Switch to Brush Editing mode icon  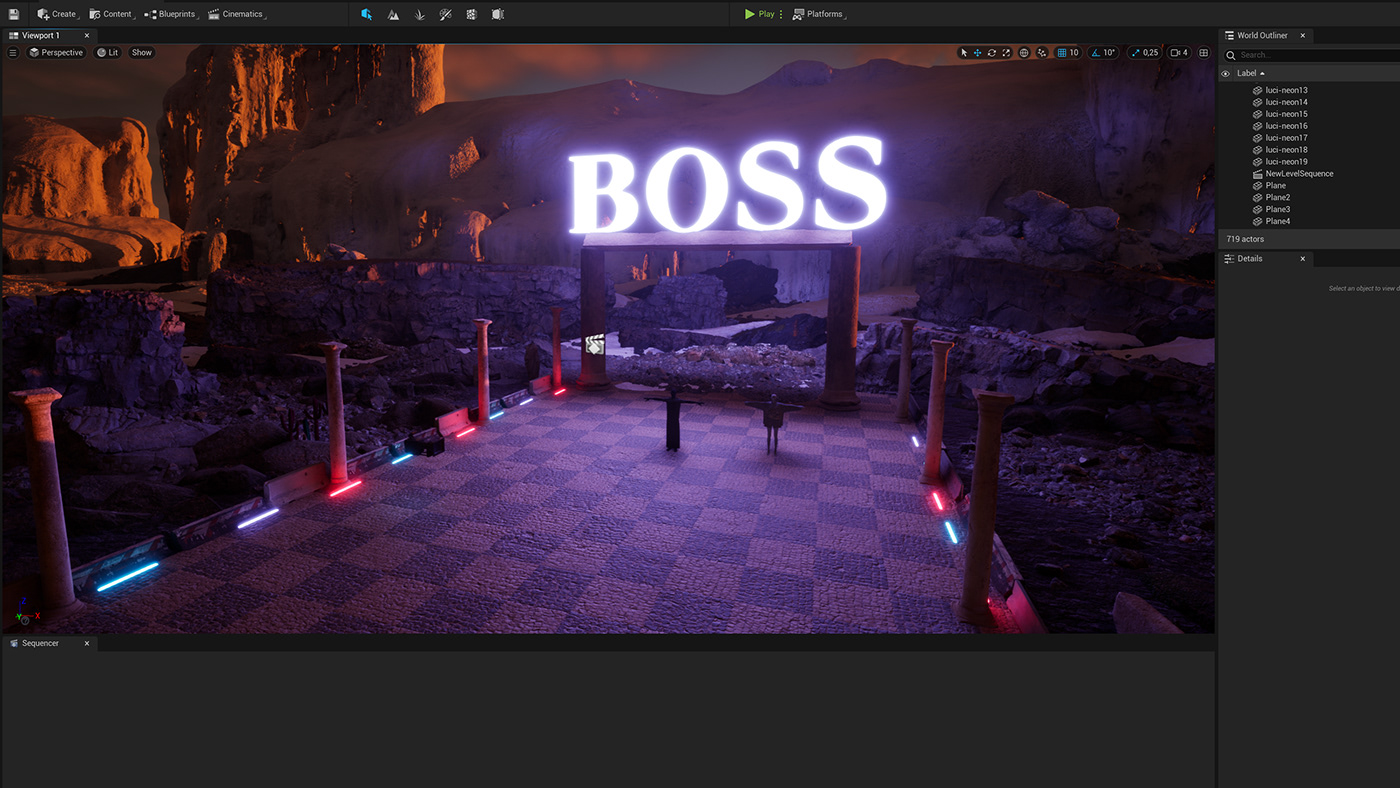tap(498, 14)
